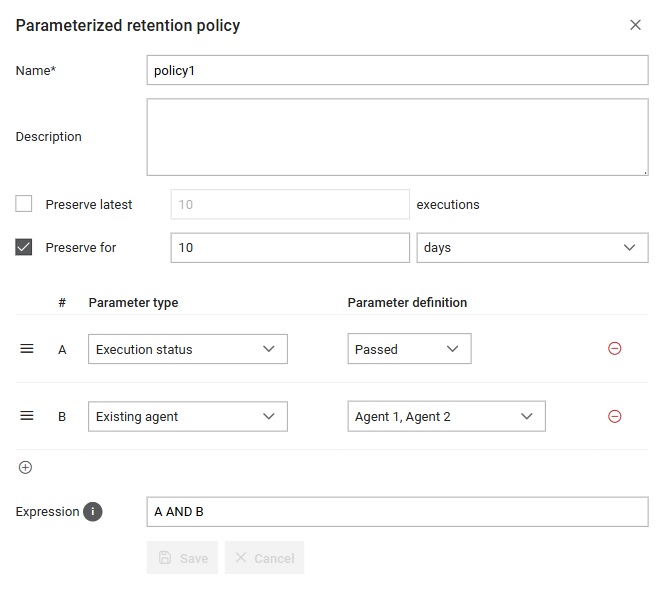The image size is (658, 594).
Task: Focus the Name field containing policy1
Action: point(397,70)
